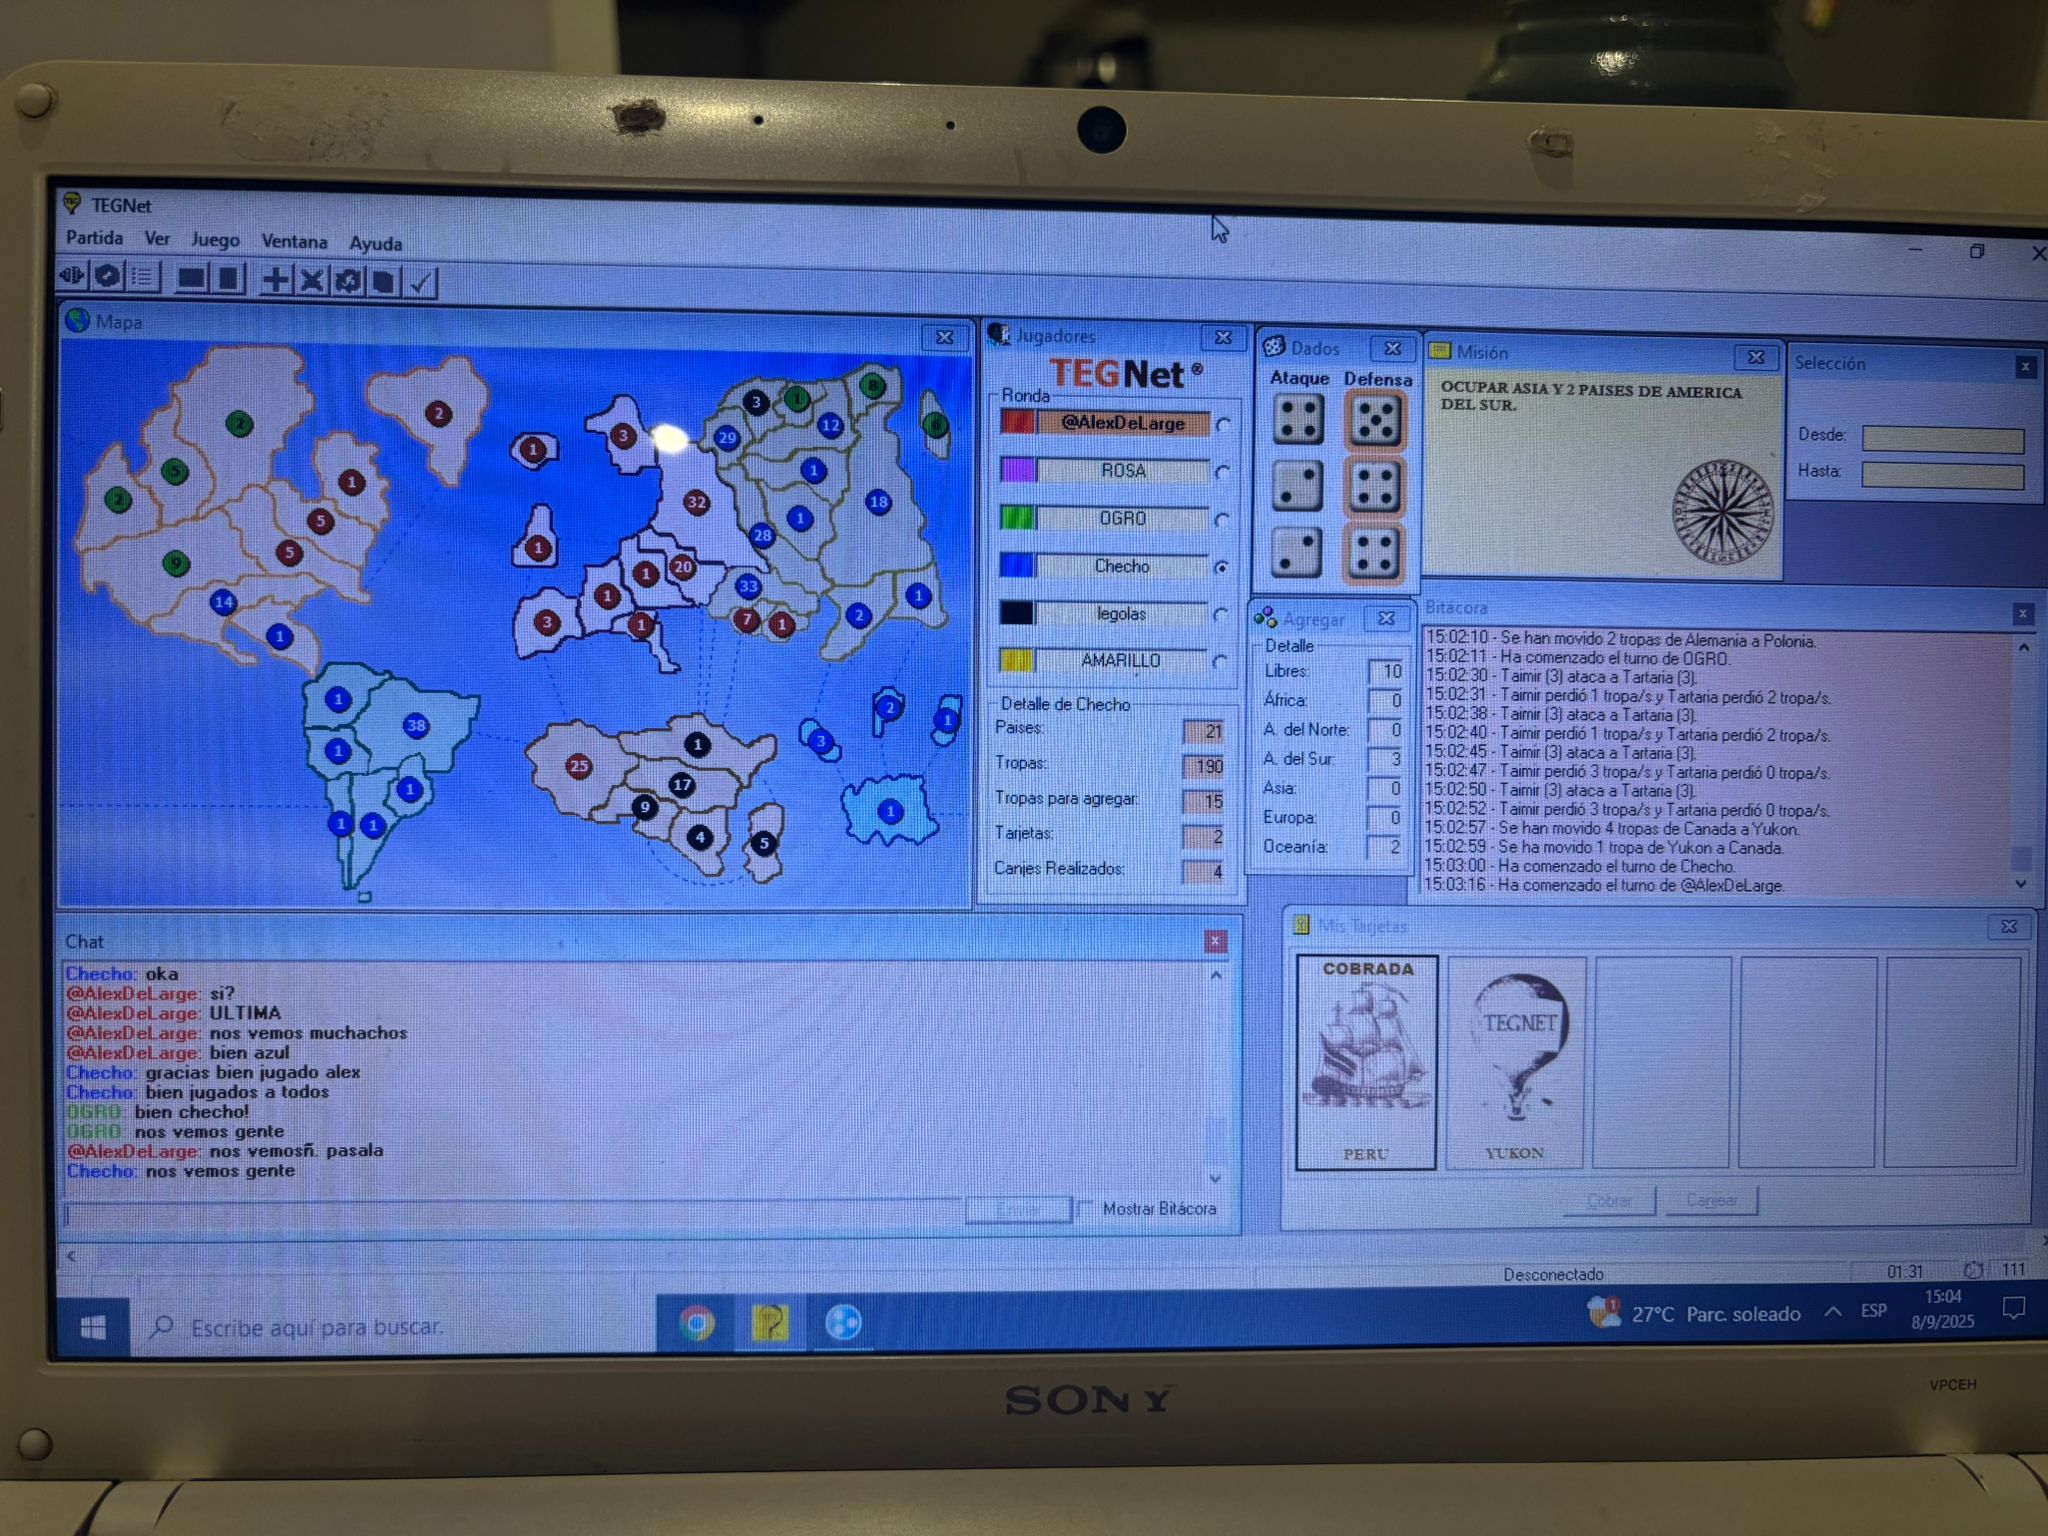Click the Desde field in Selección
The height and width of the screenshot is (1536, 2048).
click(1942, 439)
